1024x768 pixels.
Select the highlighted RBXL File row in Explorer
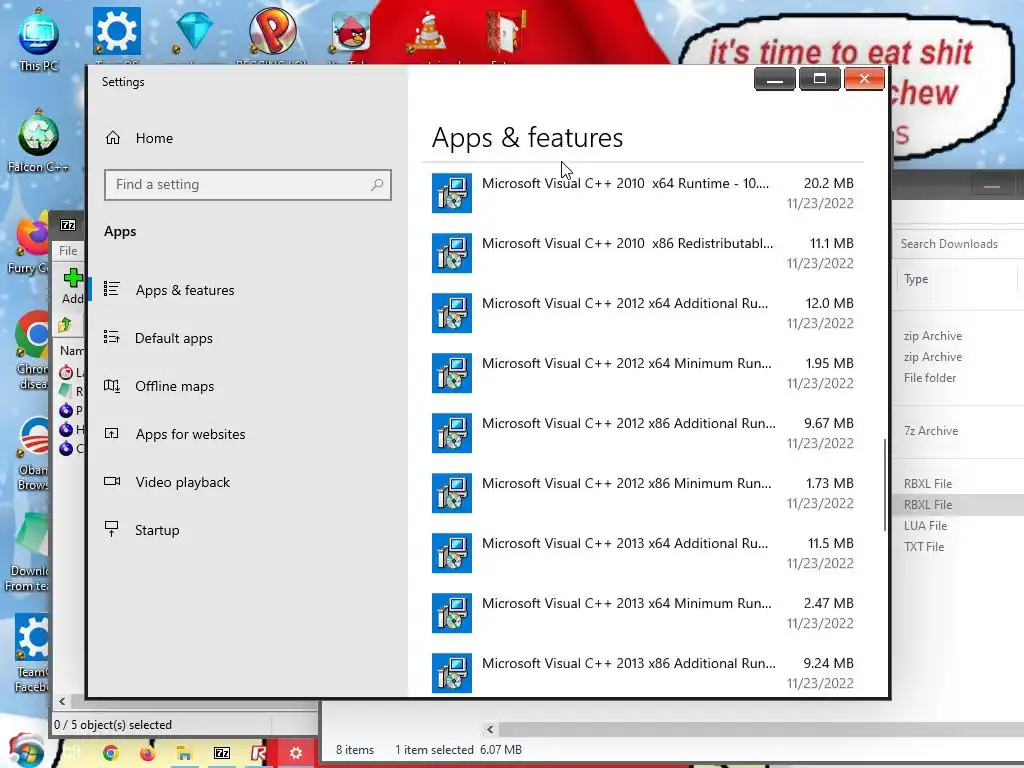(957, 505)
